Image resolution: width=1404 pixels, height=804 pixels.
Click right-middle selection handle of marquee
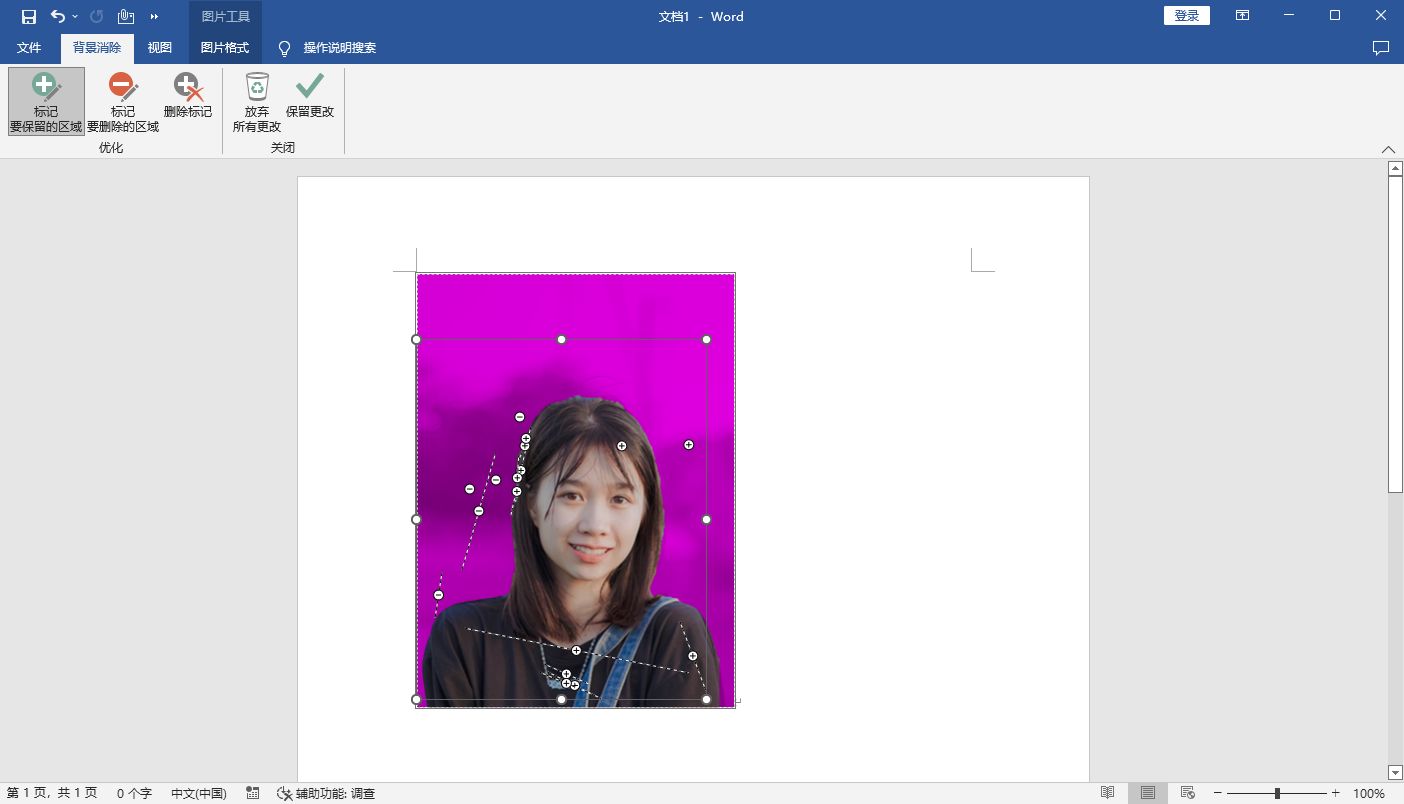click(706, 519)
